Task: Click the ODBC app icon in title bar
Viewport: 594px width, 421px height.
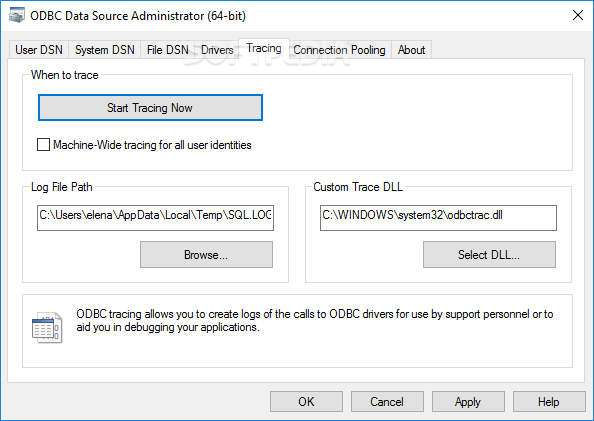Action: coord(17,15)
